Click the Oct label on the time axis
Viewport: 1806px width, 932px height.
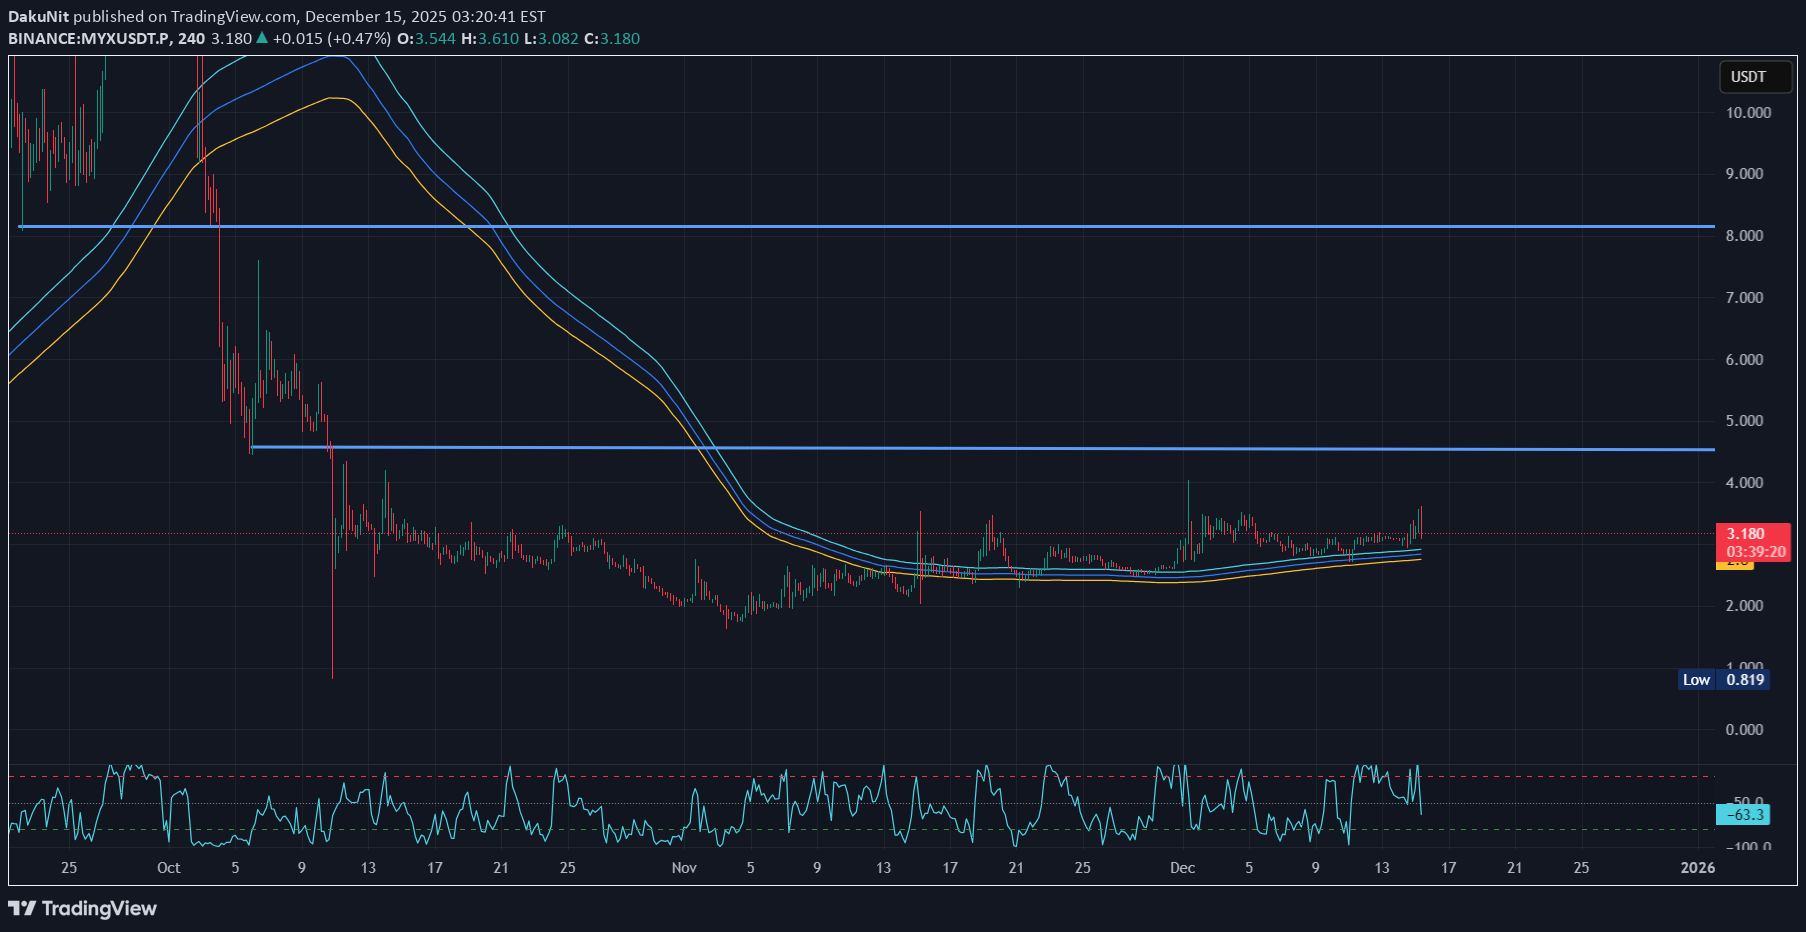168,868
